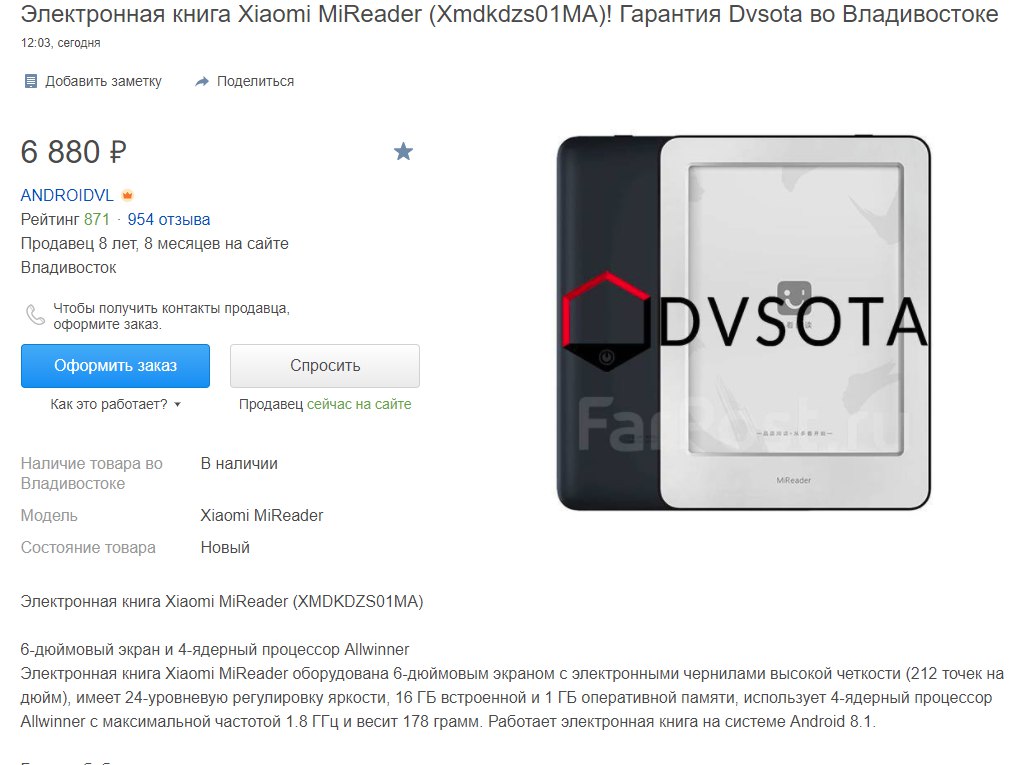
Task: Click the listing title heading
Action: pyautogui.click(x=509, y=14)
